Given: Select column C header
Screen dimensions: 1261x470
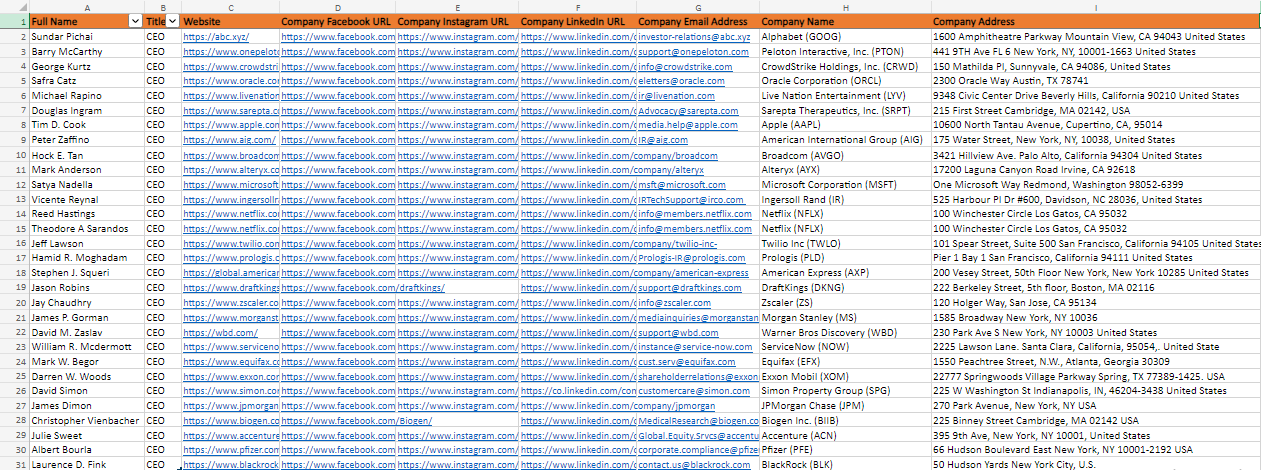Looking at the screenshot, I should coord(230,7).
